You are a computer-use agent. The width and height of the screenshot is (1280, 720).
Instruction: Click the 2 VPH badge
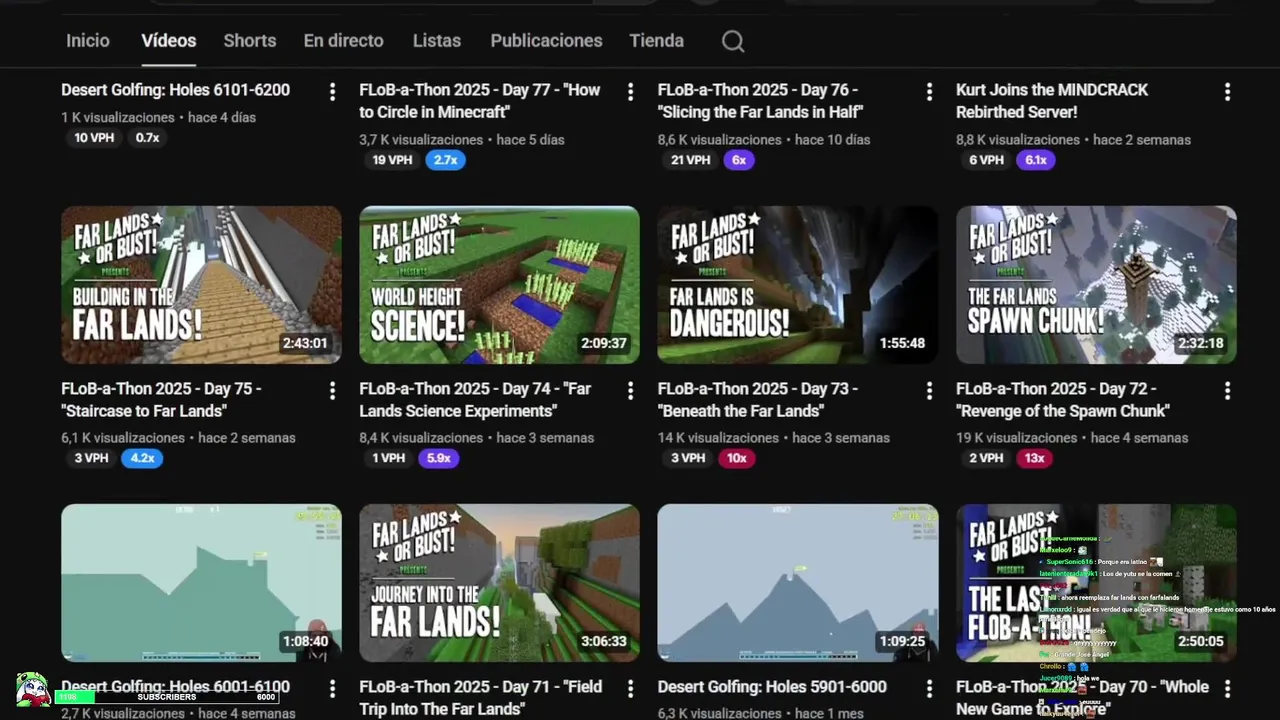tap(986, 458)
